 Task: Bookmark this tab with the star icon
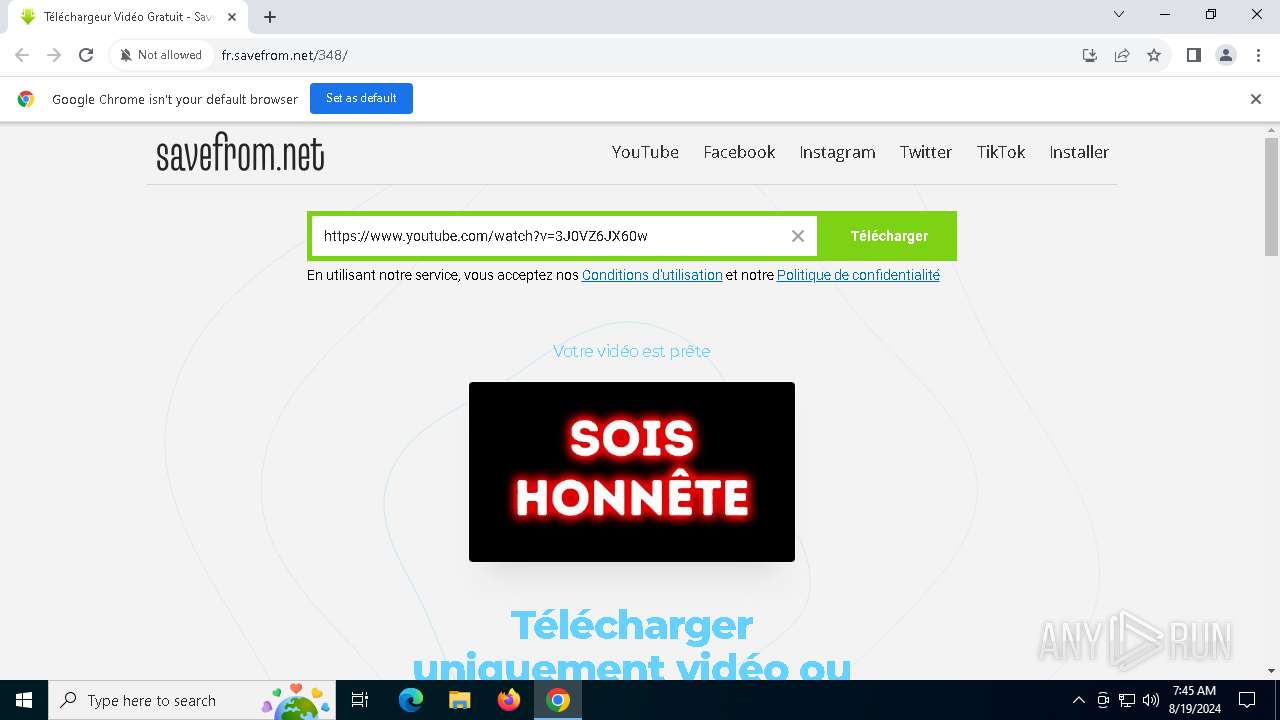pyautogui.click(x=1154, y=55)
